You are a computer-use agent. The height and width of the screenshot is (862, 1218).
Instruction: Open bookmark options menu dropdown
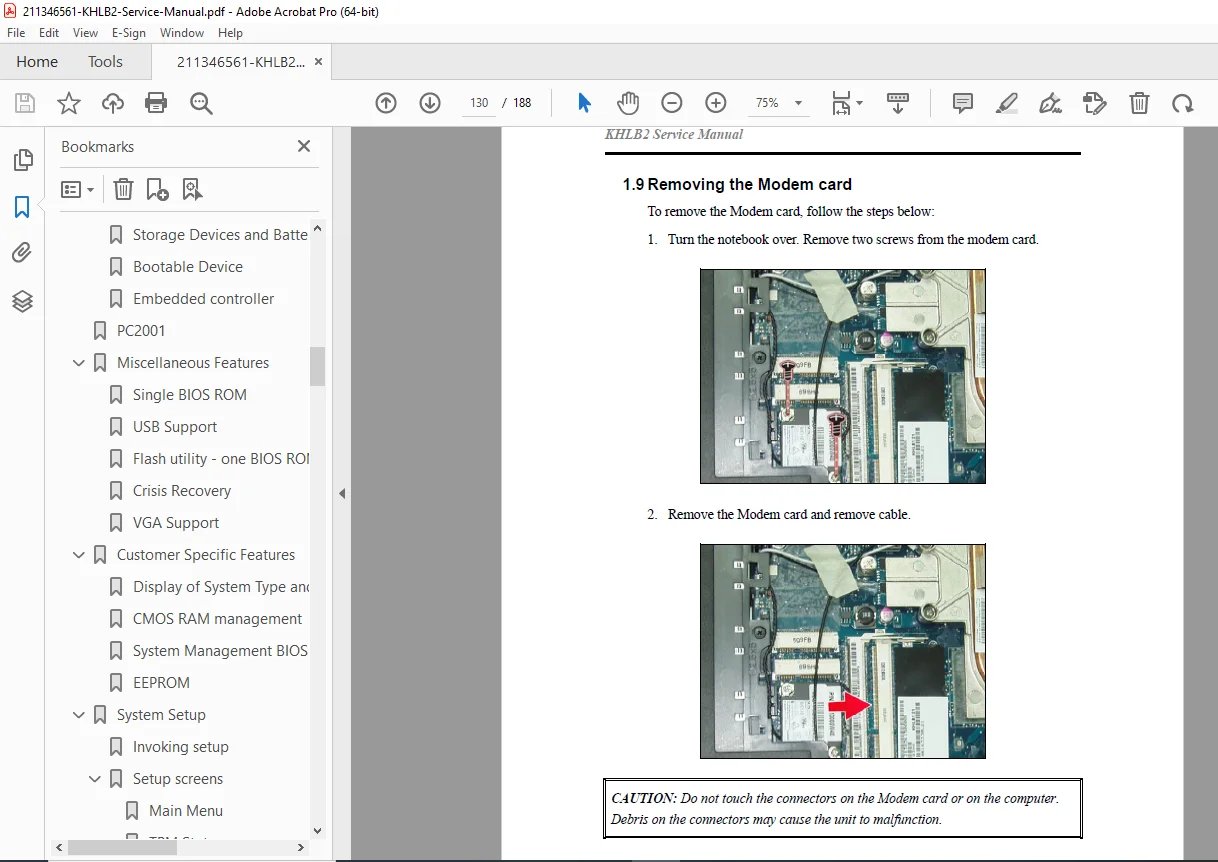77,189
